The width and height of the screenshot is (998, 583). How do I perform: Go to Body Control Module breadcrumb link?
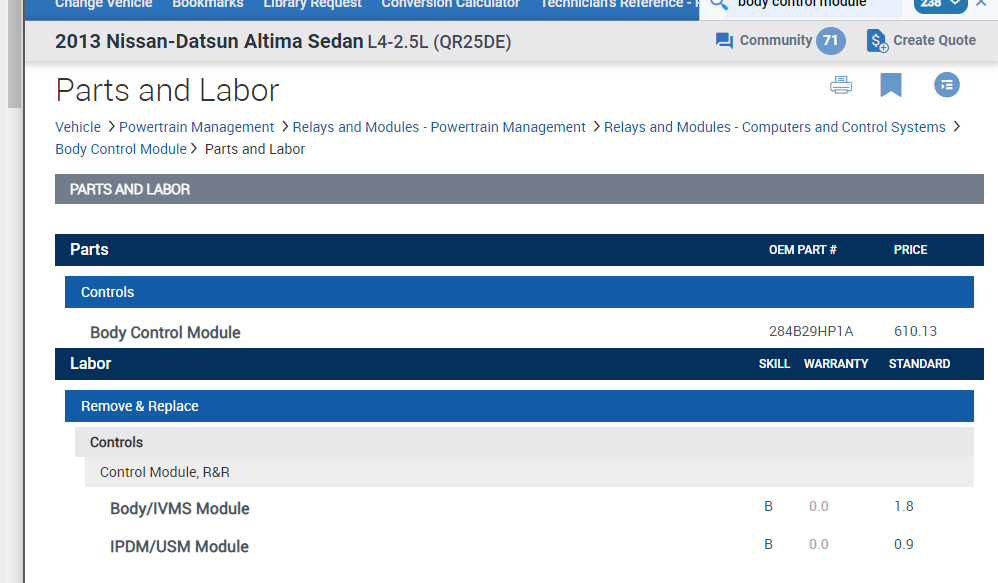(120, 149)
